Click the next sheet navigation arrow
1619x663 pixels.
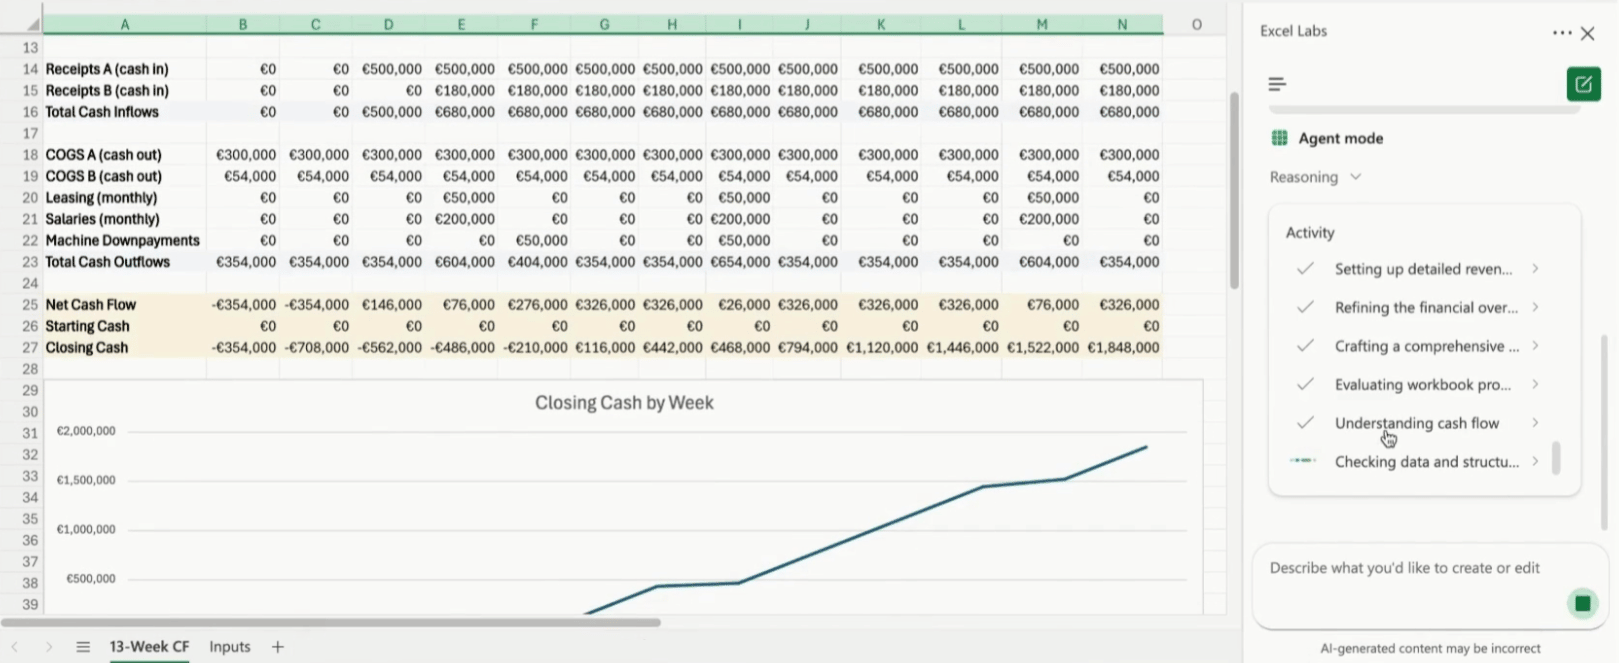point(49,647)
